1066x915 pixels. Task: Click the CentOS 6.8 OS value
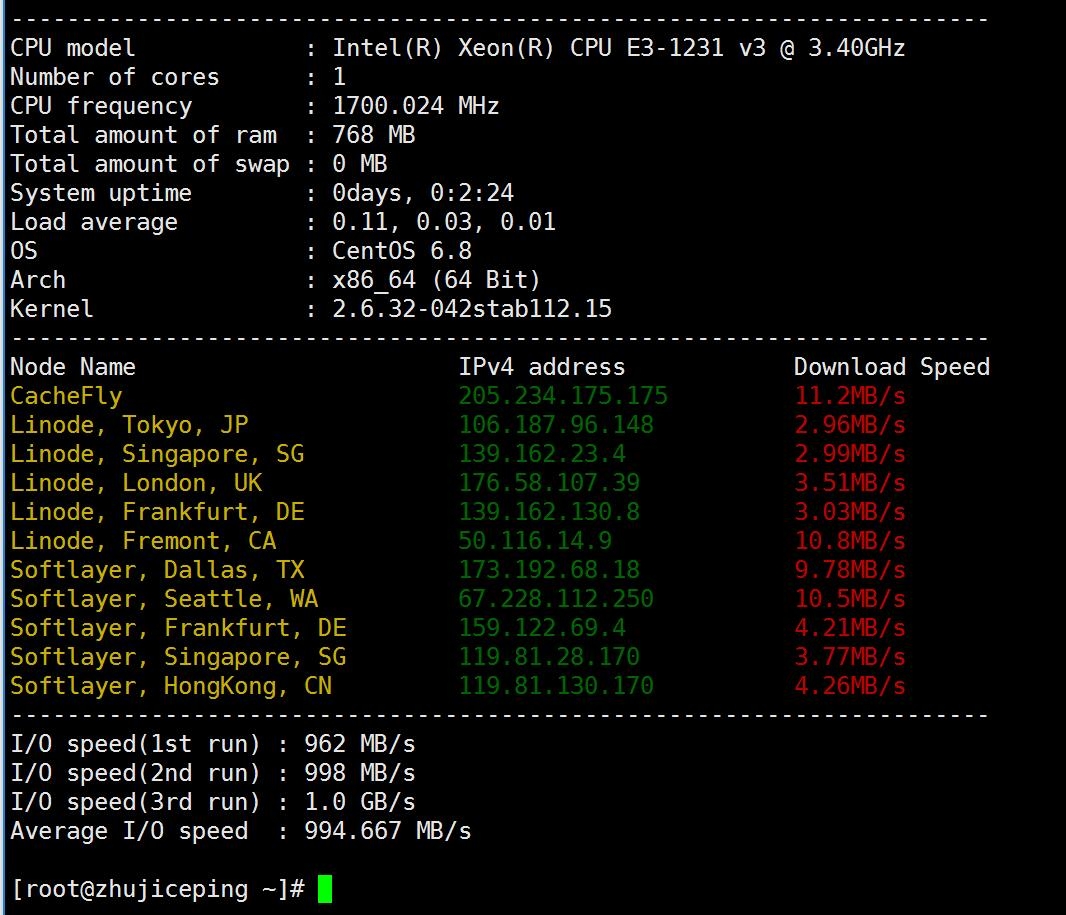401,251
